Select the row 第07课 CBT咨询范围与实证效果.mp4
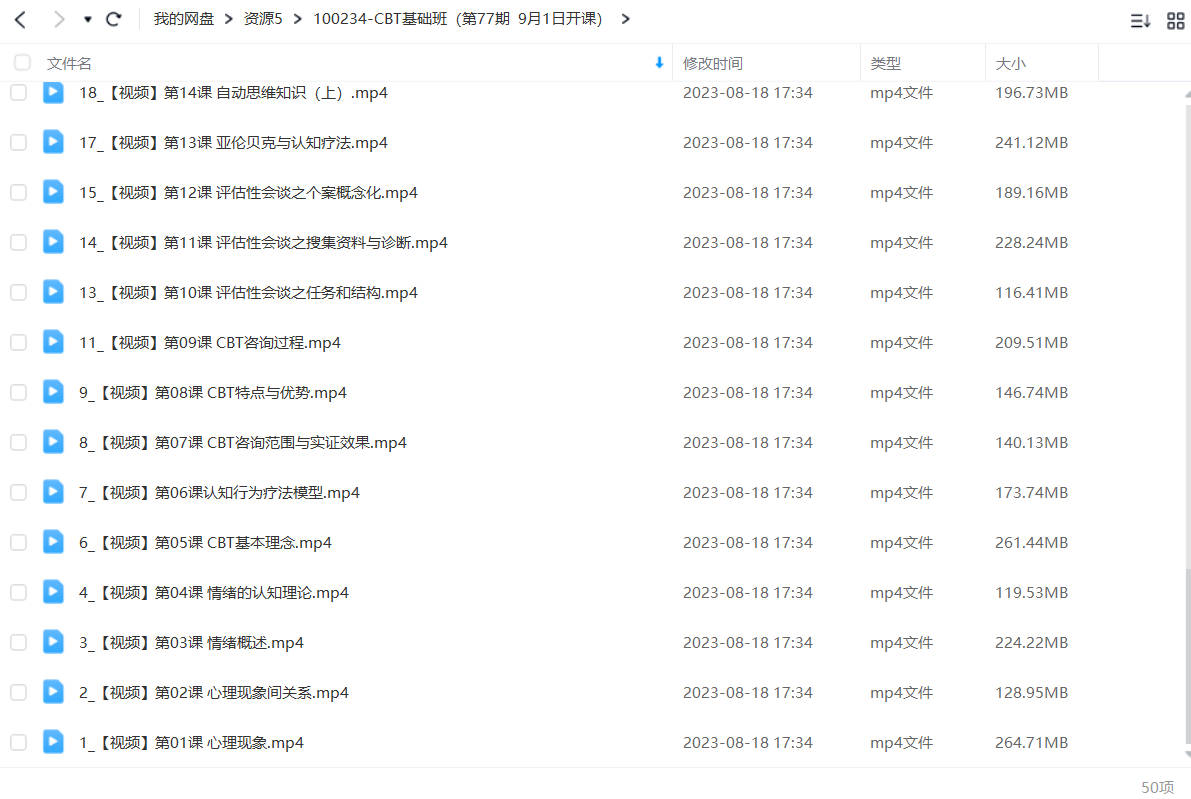This screenshot has width=1191, height=799. point(592,442)
